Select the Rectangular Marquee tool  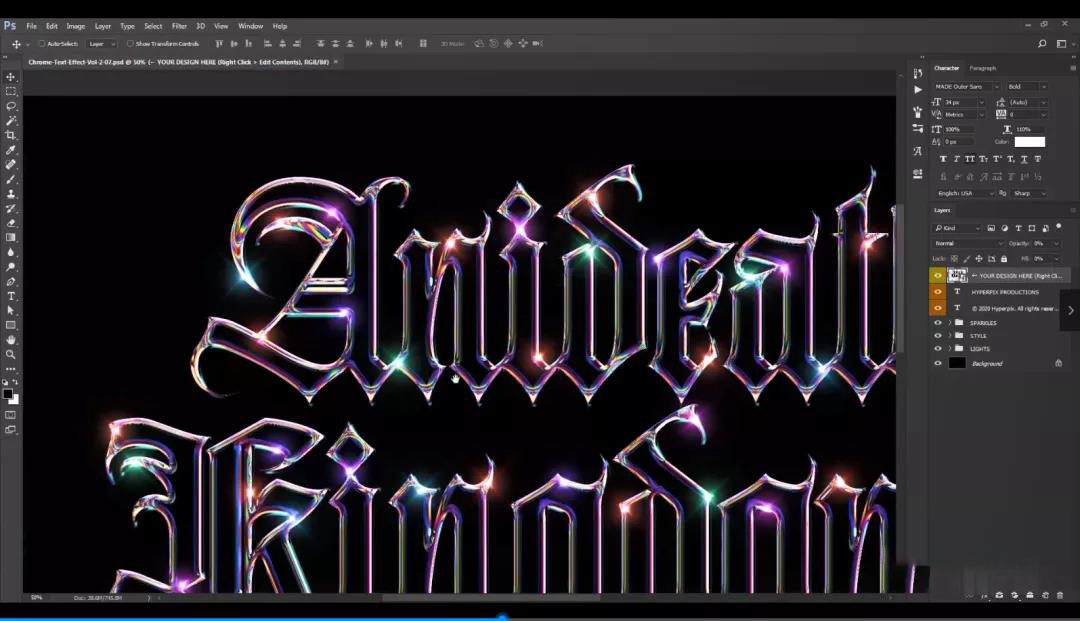click(x=11, y=91)
